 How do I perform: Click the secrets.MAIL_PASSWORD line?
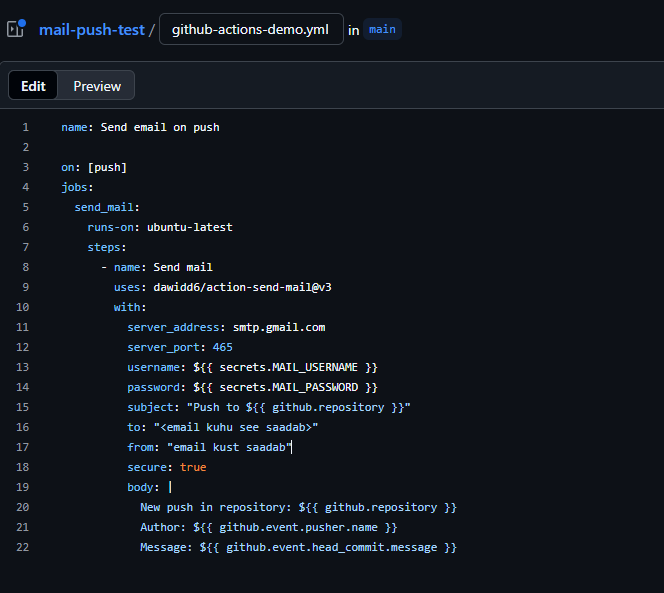click(252, 387)
